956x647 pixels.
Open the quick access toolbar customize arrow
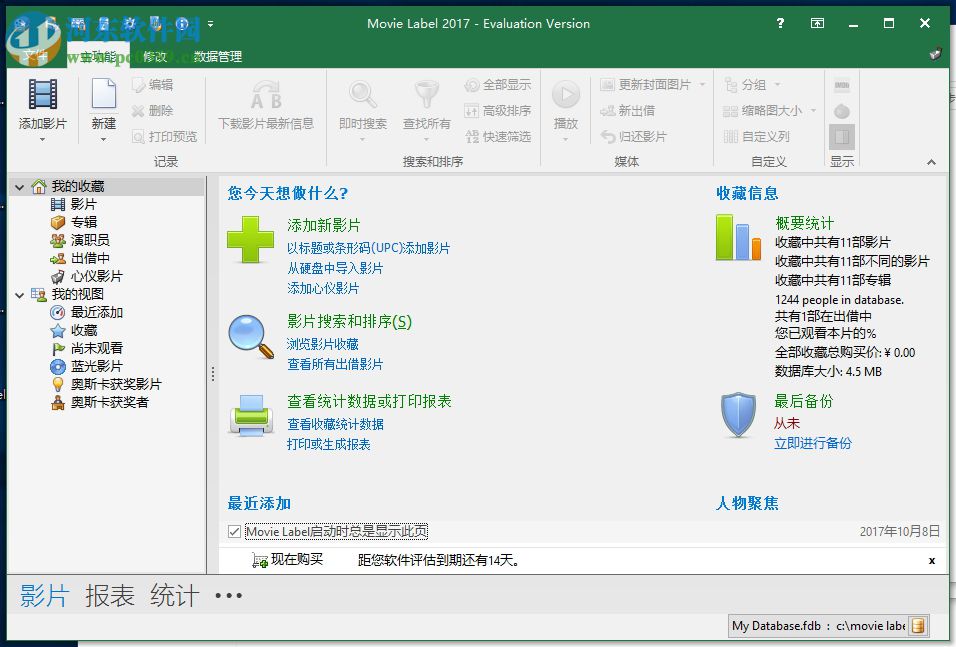pos(210,24)
